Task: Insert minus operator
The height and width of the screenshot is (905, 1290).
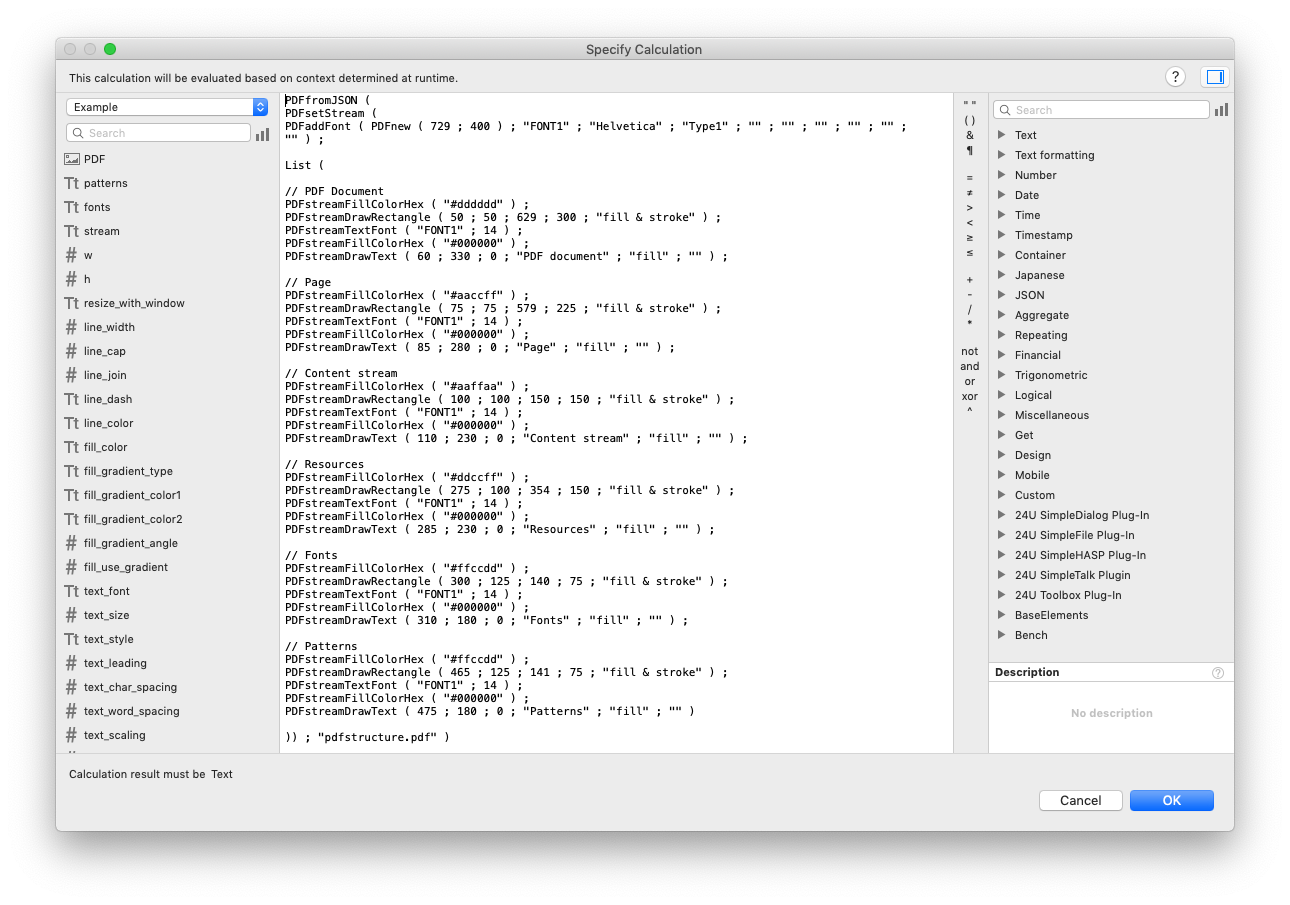Action: click(x=970, y=295)
